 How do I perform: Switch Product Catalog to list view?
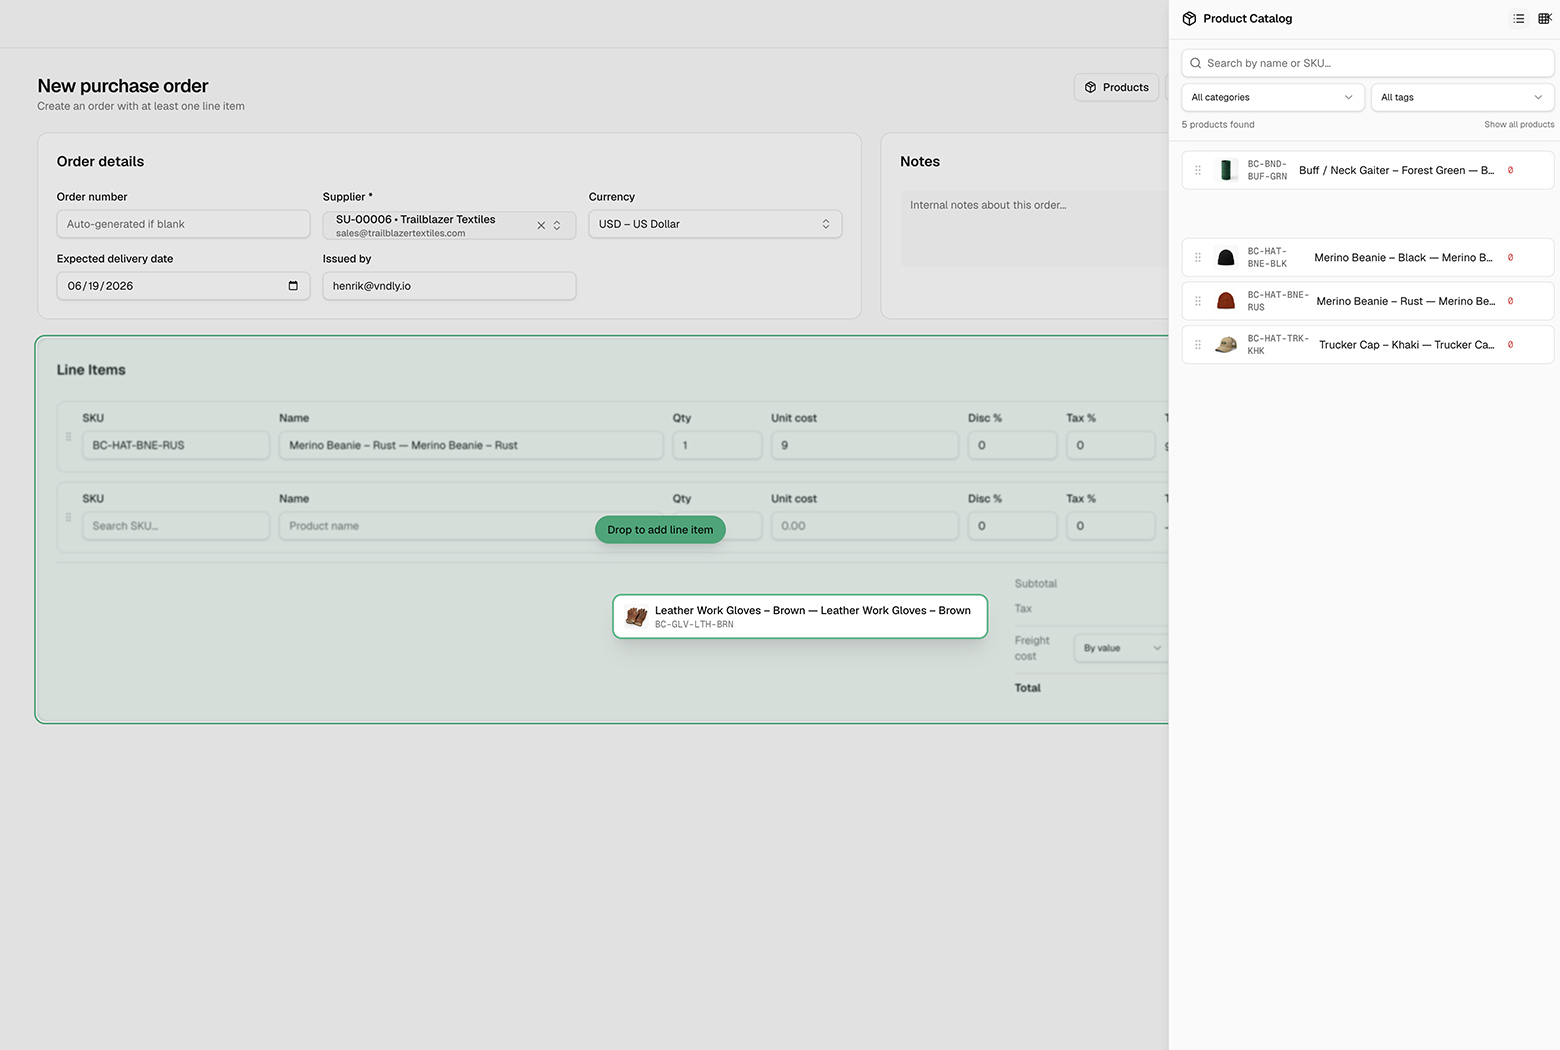pos(1519,19)
